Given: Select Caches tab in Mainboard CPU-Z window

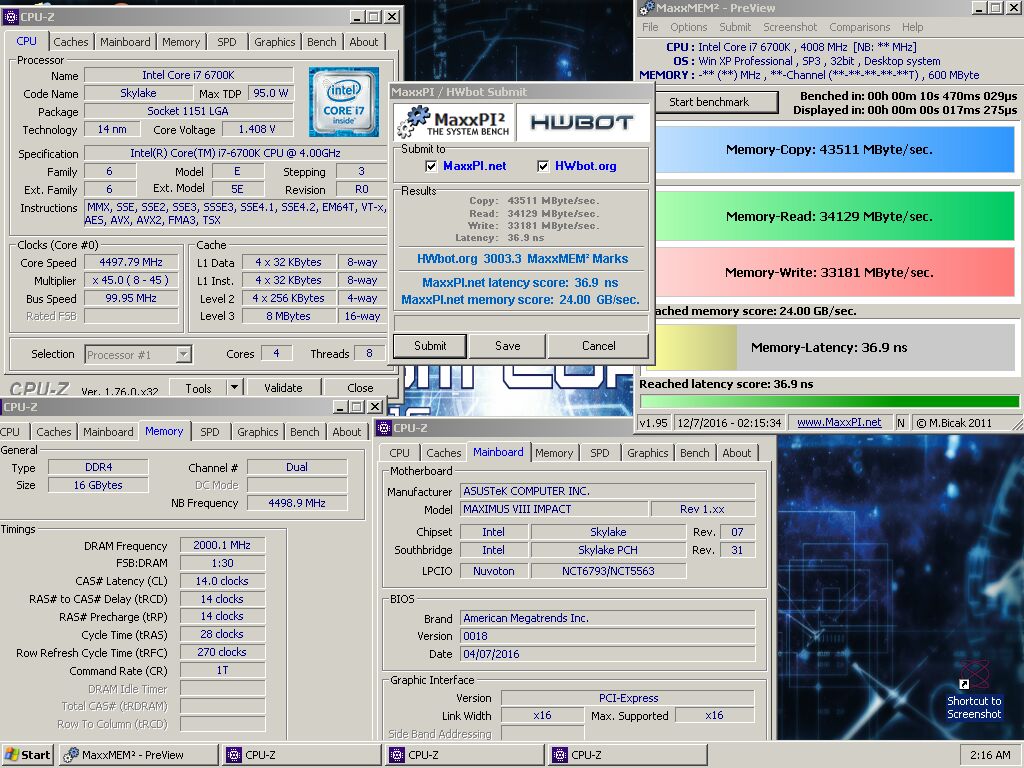Looking at the screenshot, I should coord(443,453).
